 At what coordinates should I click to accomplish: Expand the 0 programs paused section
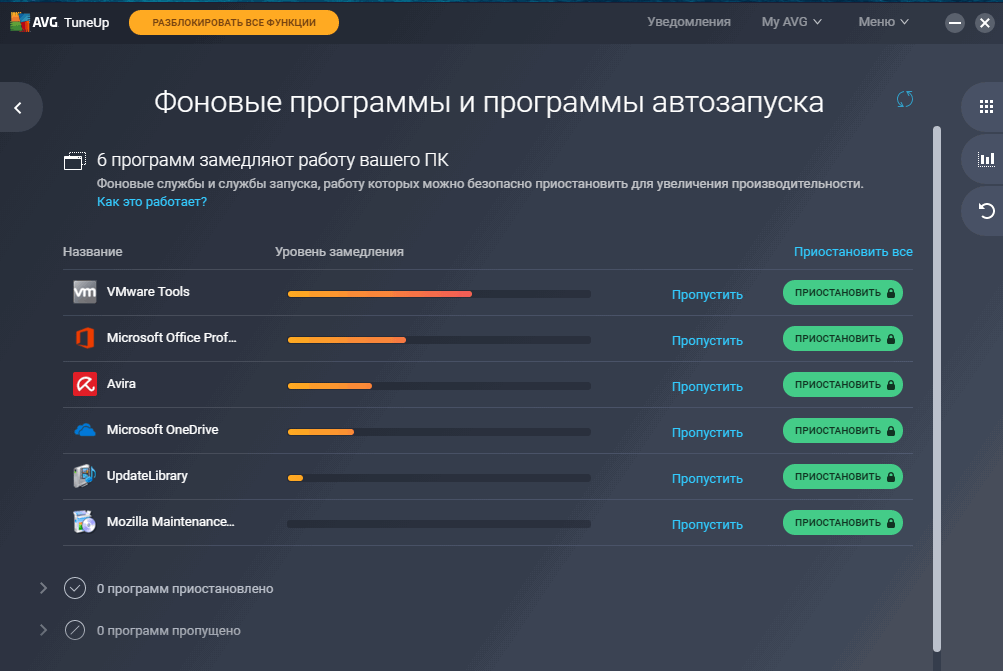(x=43, y=588)
